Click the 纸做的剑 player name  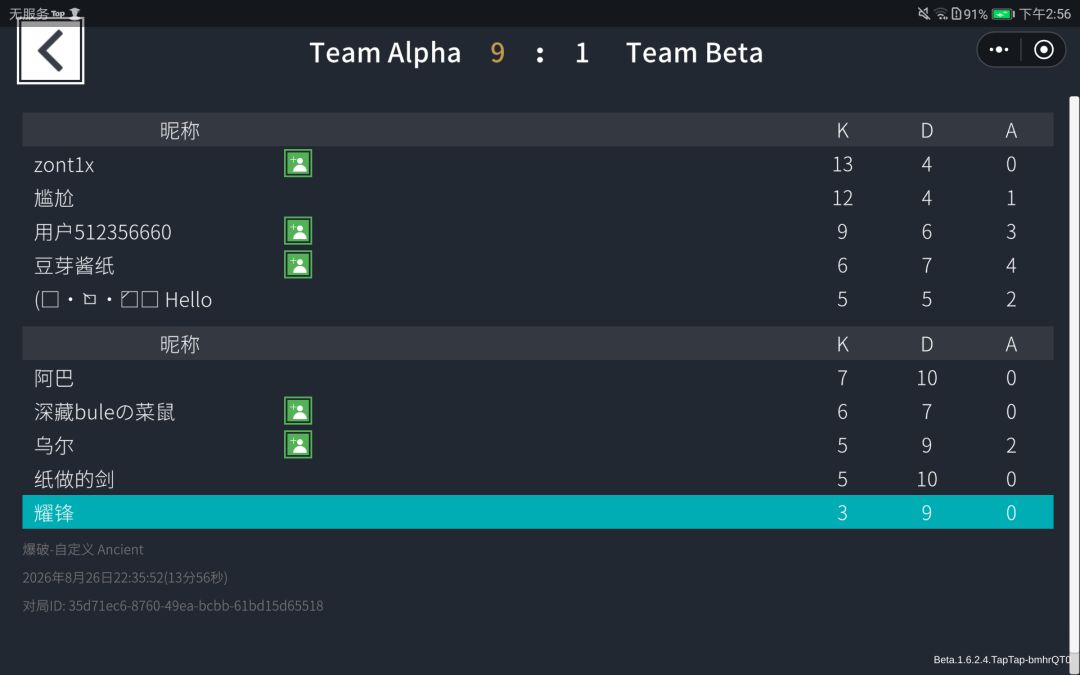[x=74, y=479]
